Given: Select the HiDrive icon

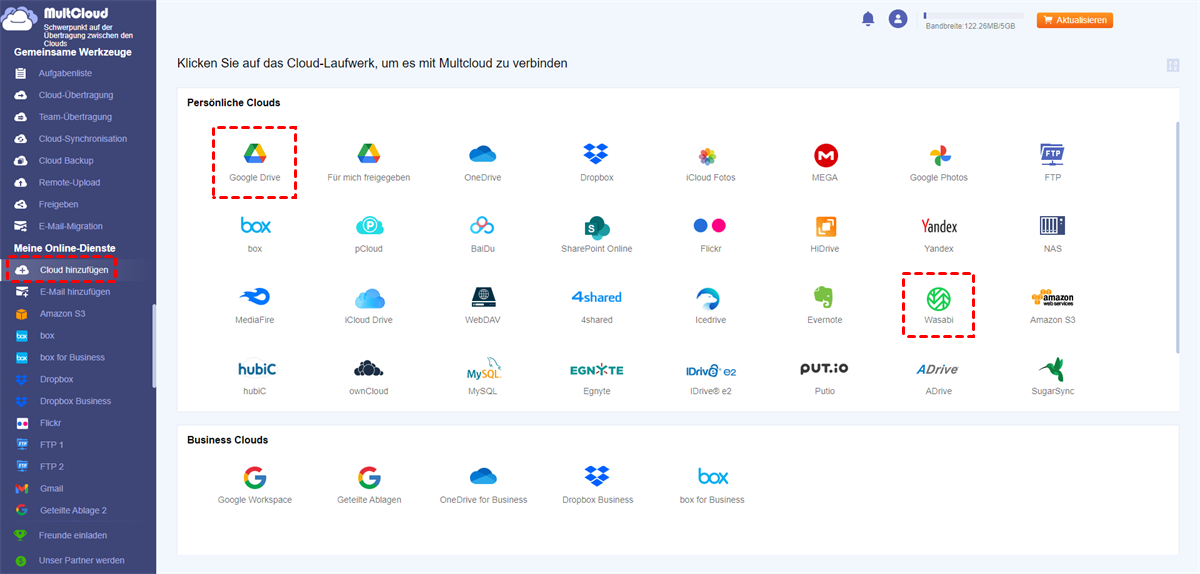Looking at the screenshot, I should tap(826, 226).
